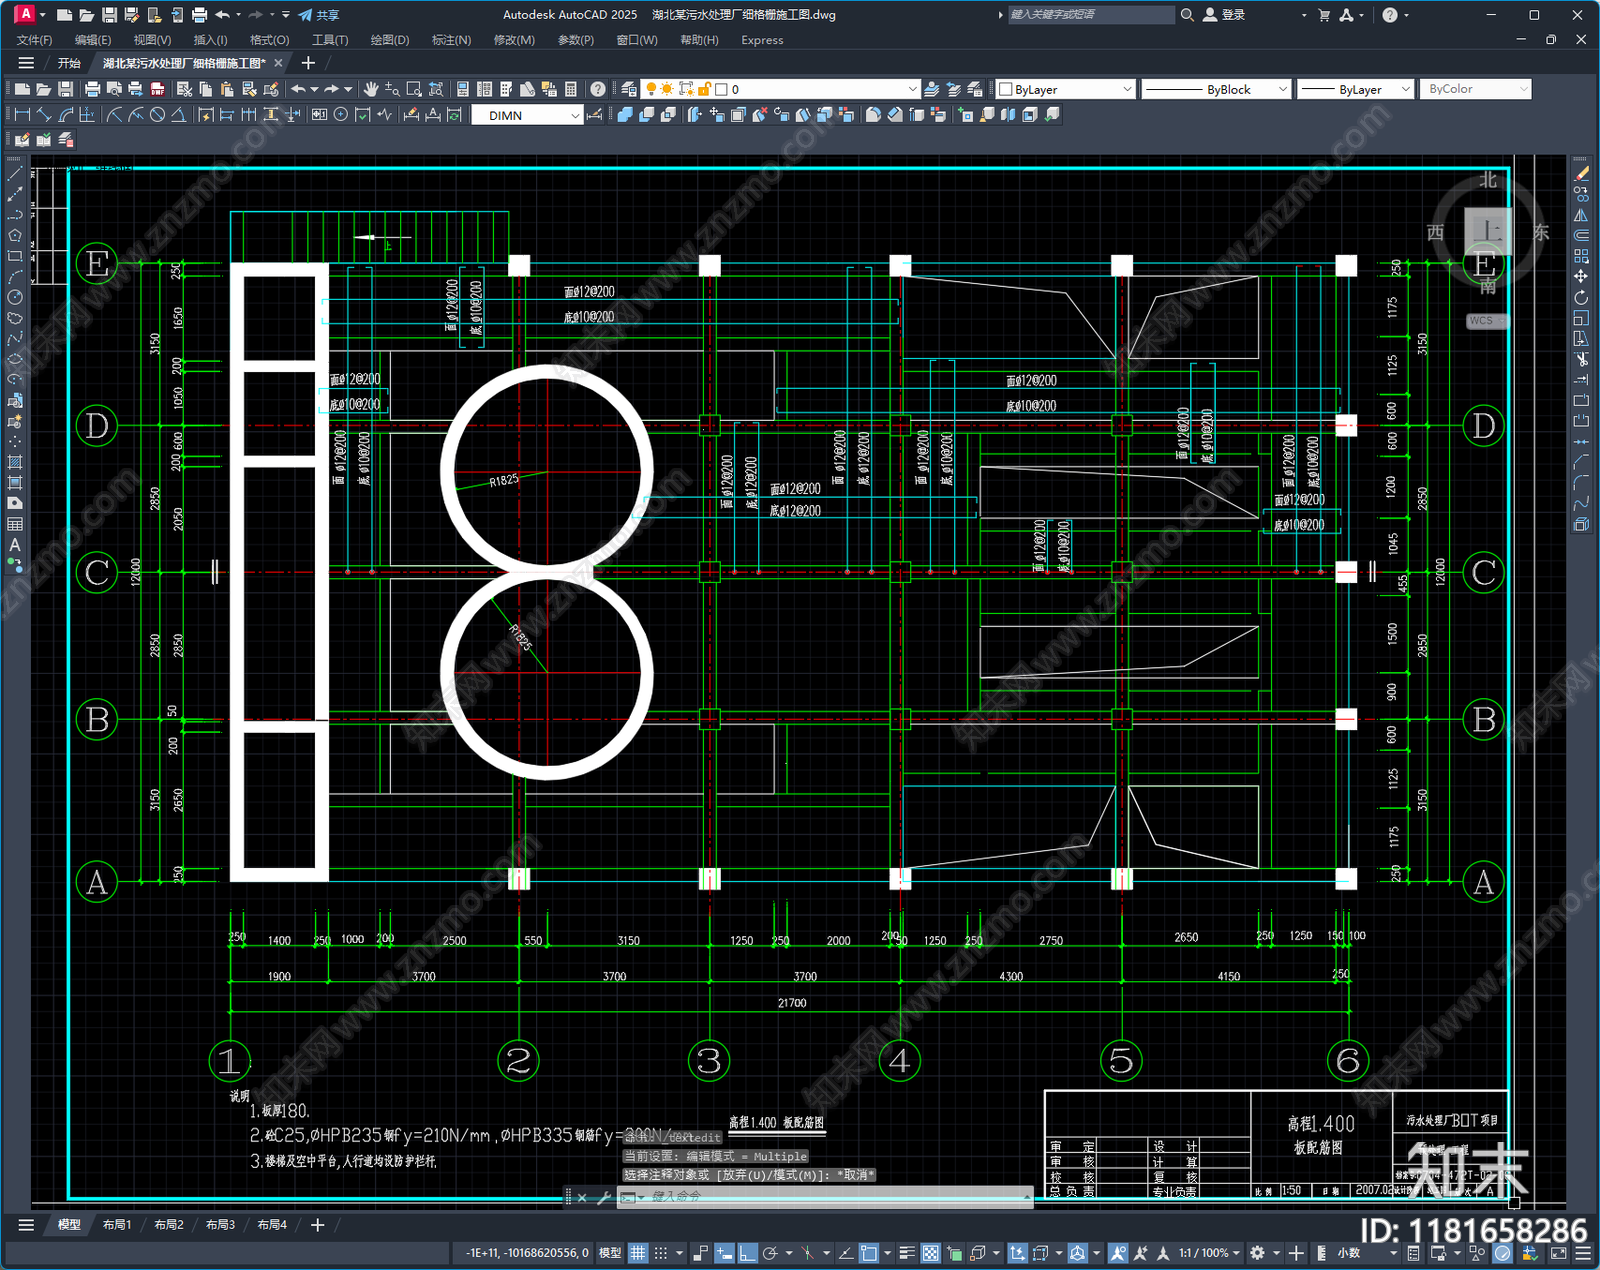Viewport: 1600px width, 1270px height.
Task: Click the layer 0 white color box
Action: 721,89
